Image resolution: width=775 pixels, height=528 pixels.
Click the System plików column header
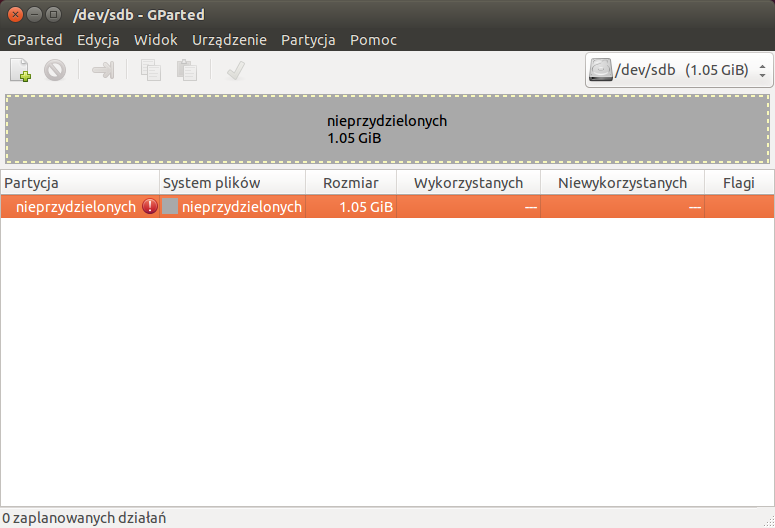pyautogui.click(x=232, y=182)
